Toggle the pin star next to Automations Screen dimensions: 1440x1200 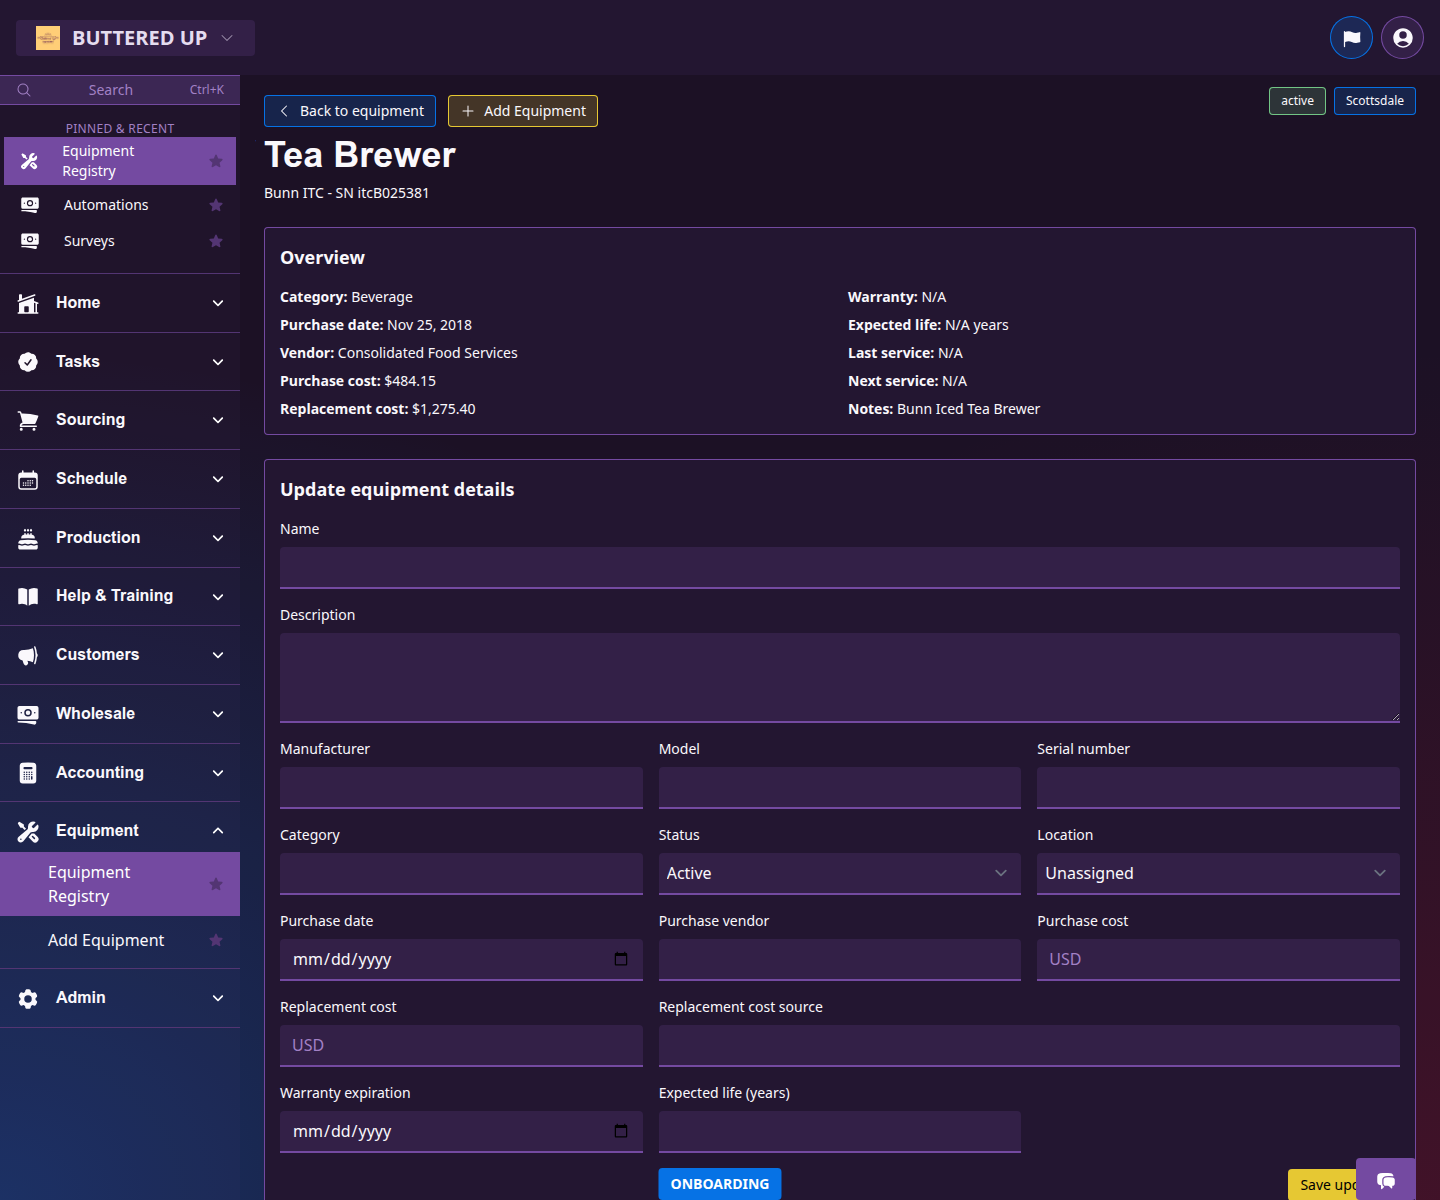coord(215,204)
